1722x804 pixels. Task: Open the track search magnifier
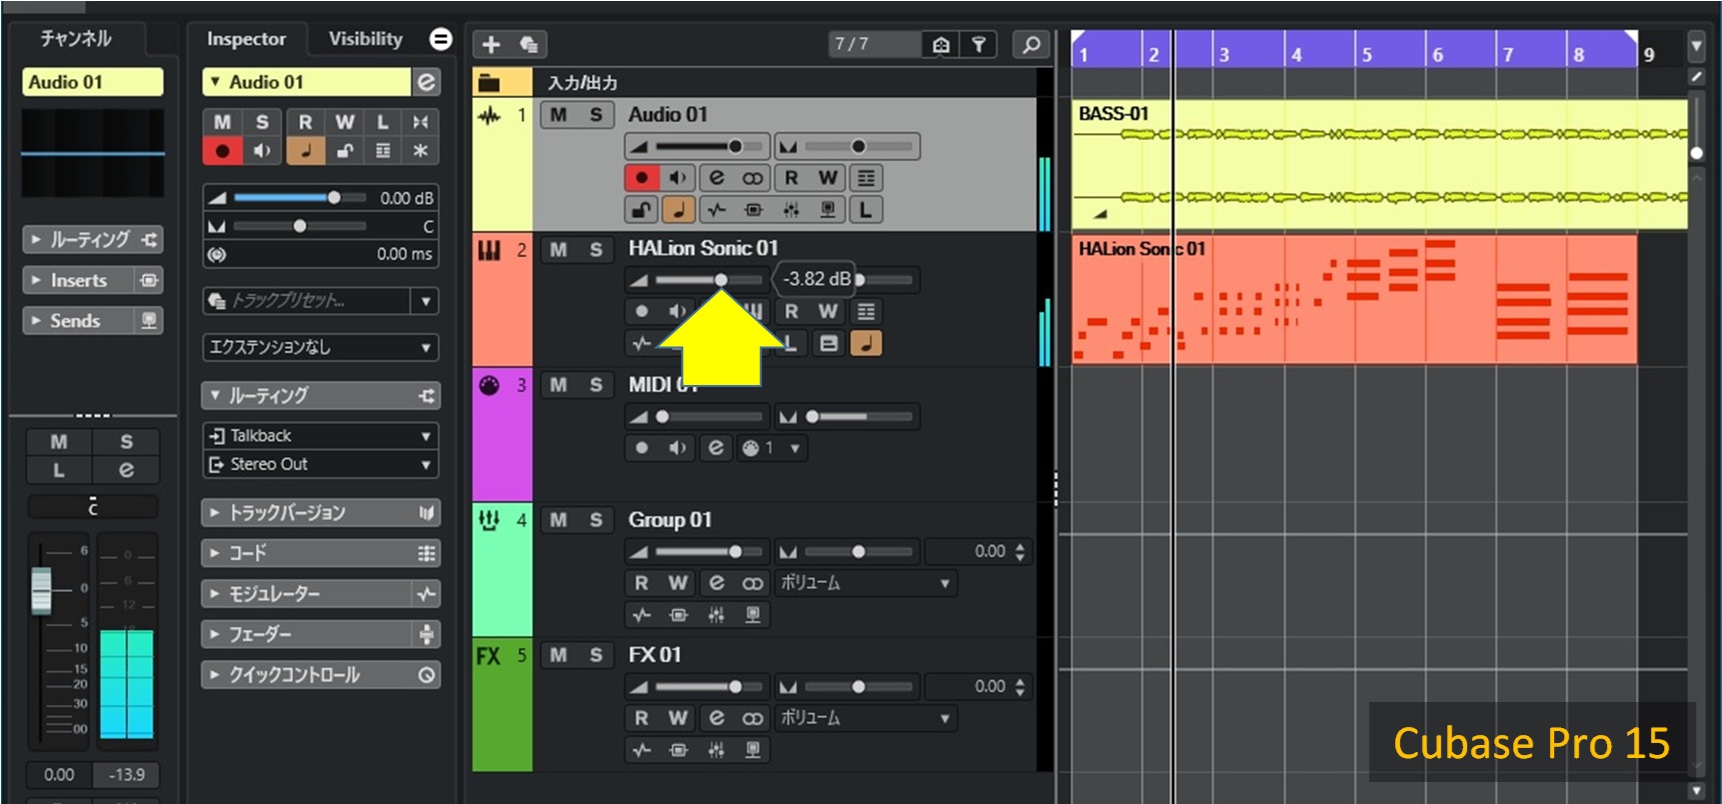(x=1031, y=45)
